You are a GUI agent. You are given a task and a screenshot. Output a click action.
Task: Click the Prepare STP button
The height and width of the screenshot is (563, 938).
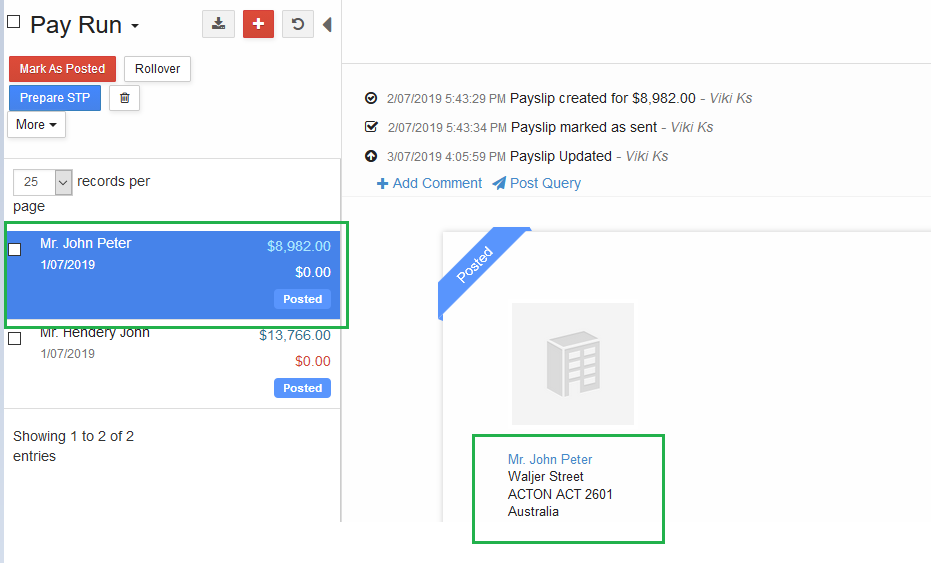tap(55, 98)
